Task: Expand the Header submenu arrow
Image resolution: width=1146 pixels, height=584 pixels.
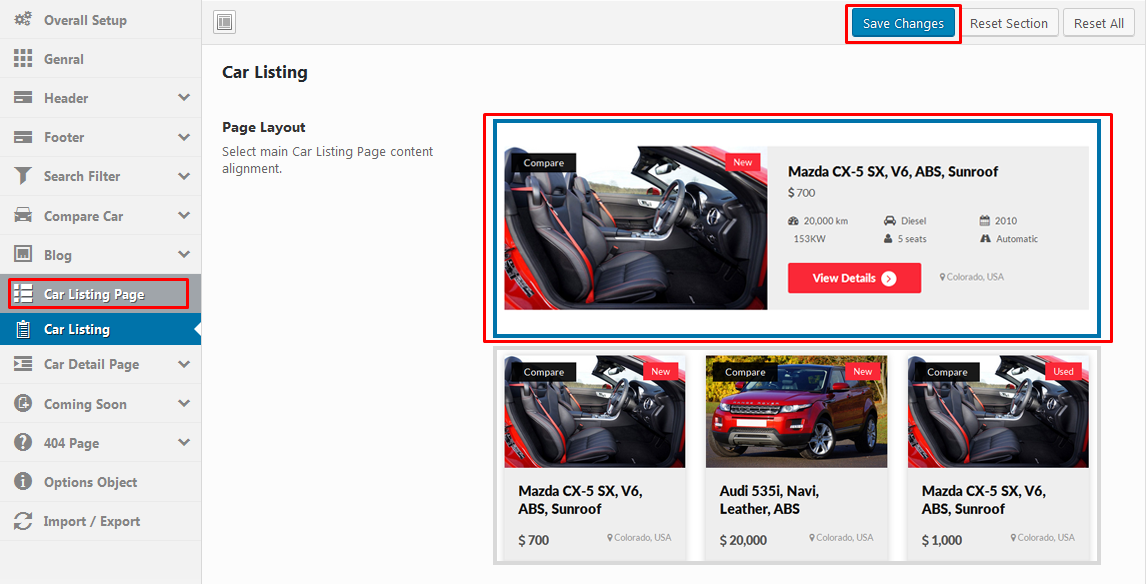Action: click(x=183, y=97)
